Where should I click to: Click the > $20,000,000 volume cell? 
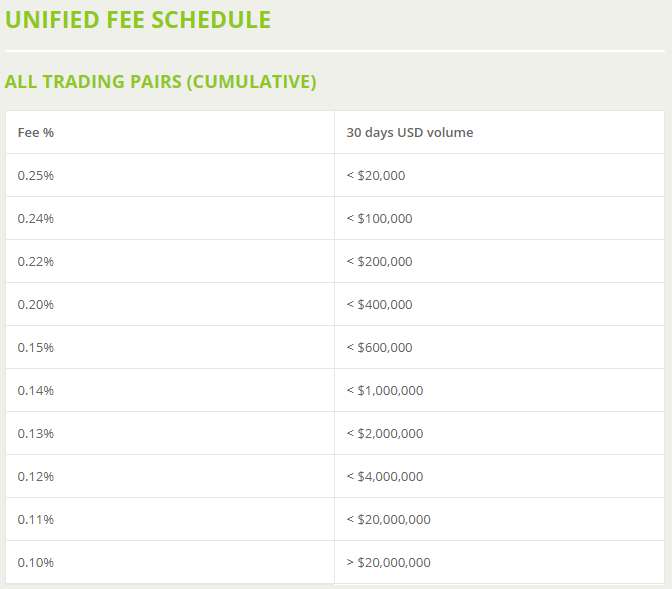point(499,562)
